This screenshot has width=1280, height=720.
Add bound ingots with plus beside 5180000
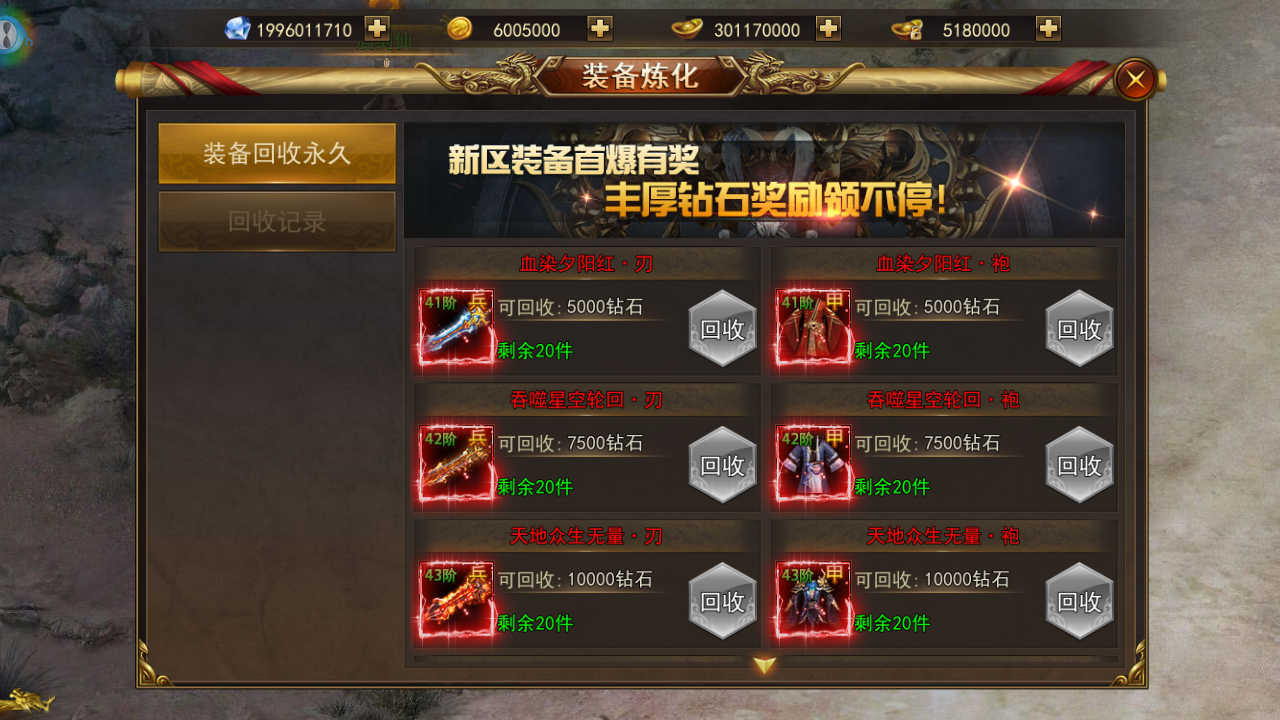click(x=1048, y=29)
